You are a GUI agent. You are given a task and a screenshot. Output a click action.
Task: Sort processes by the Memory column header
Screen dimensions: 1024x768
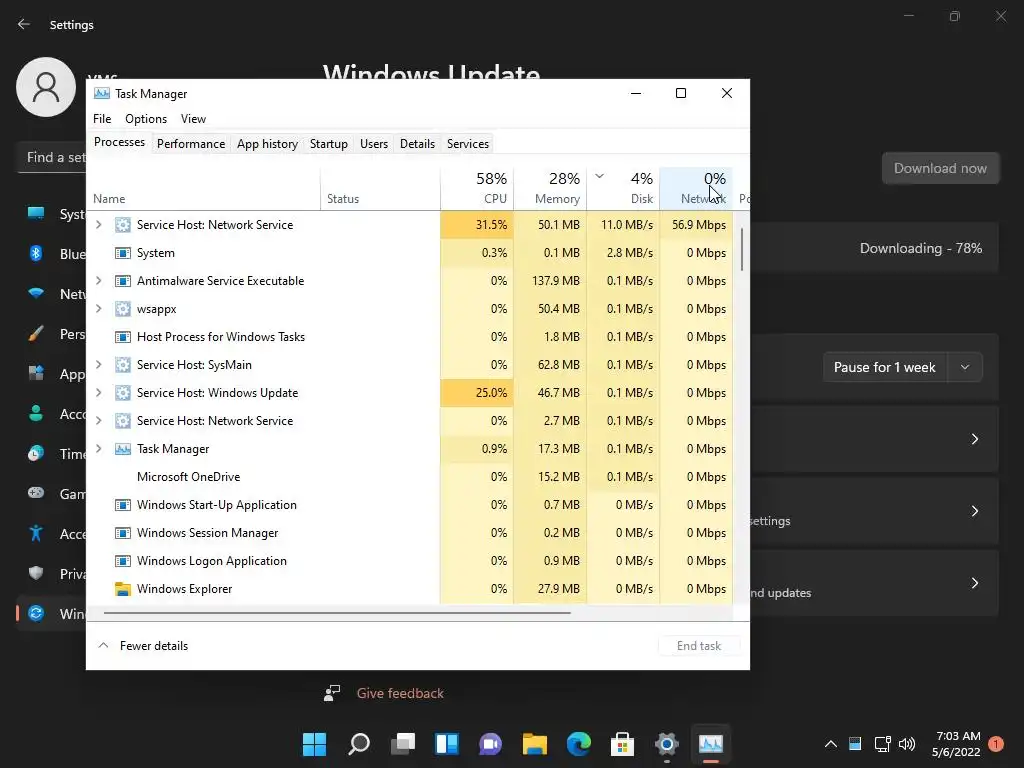click(x=551, y=188)
